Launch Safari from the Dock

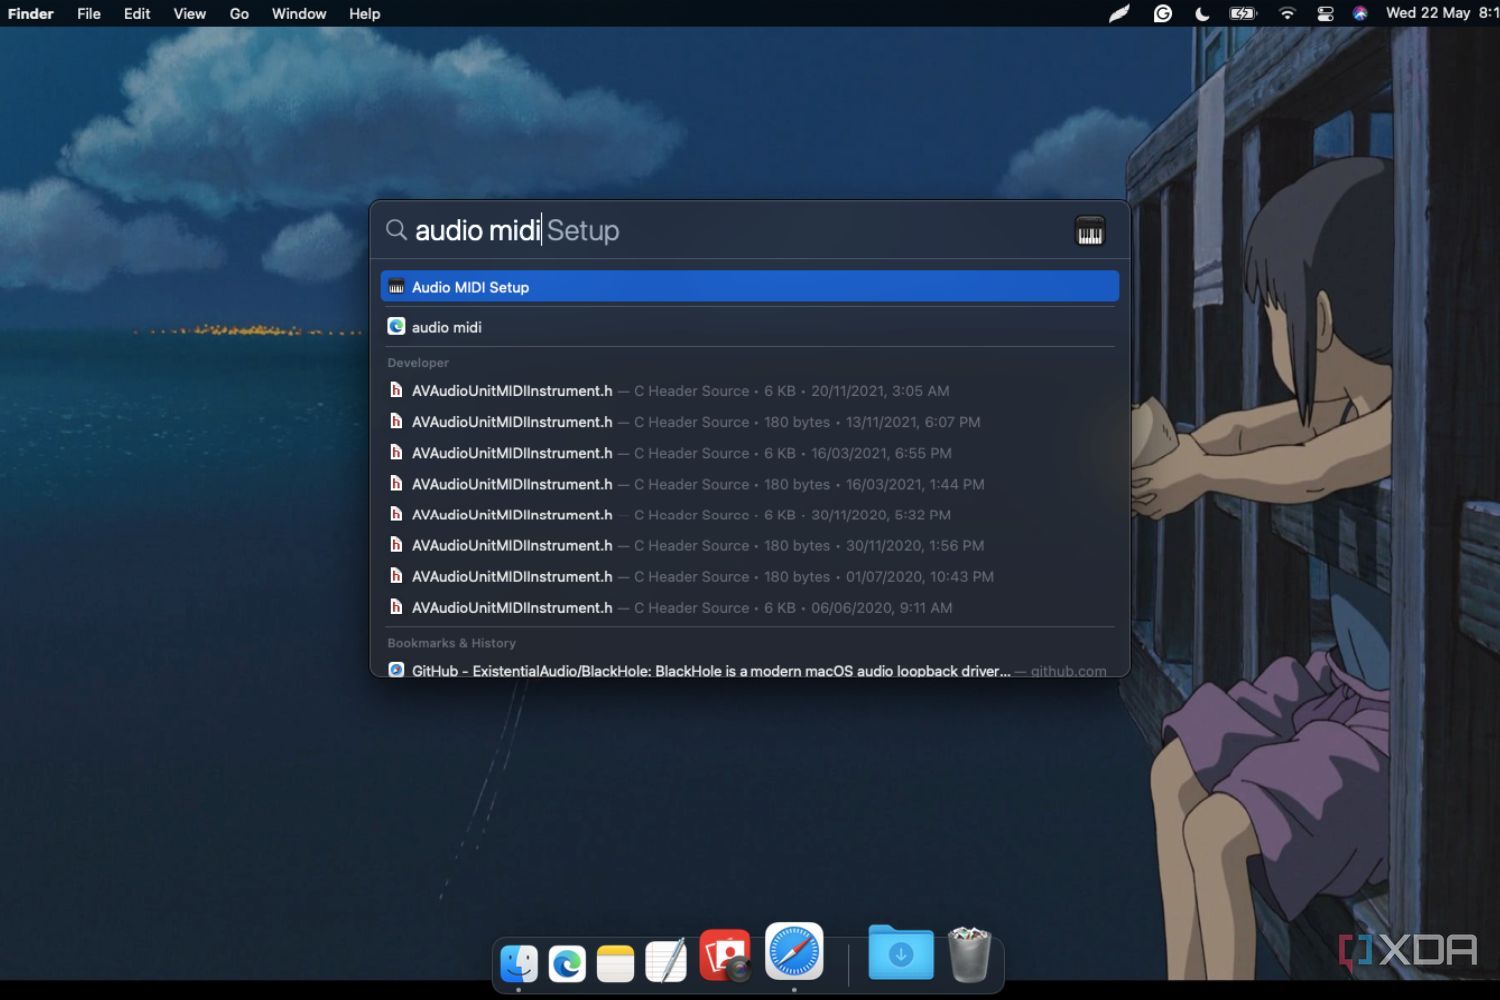794,951
